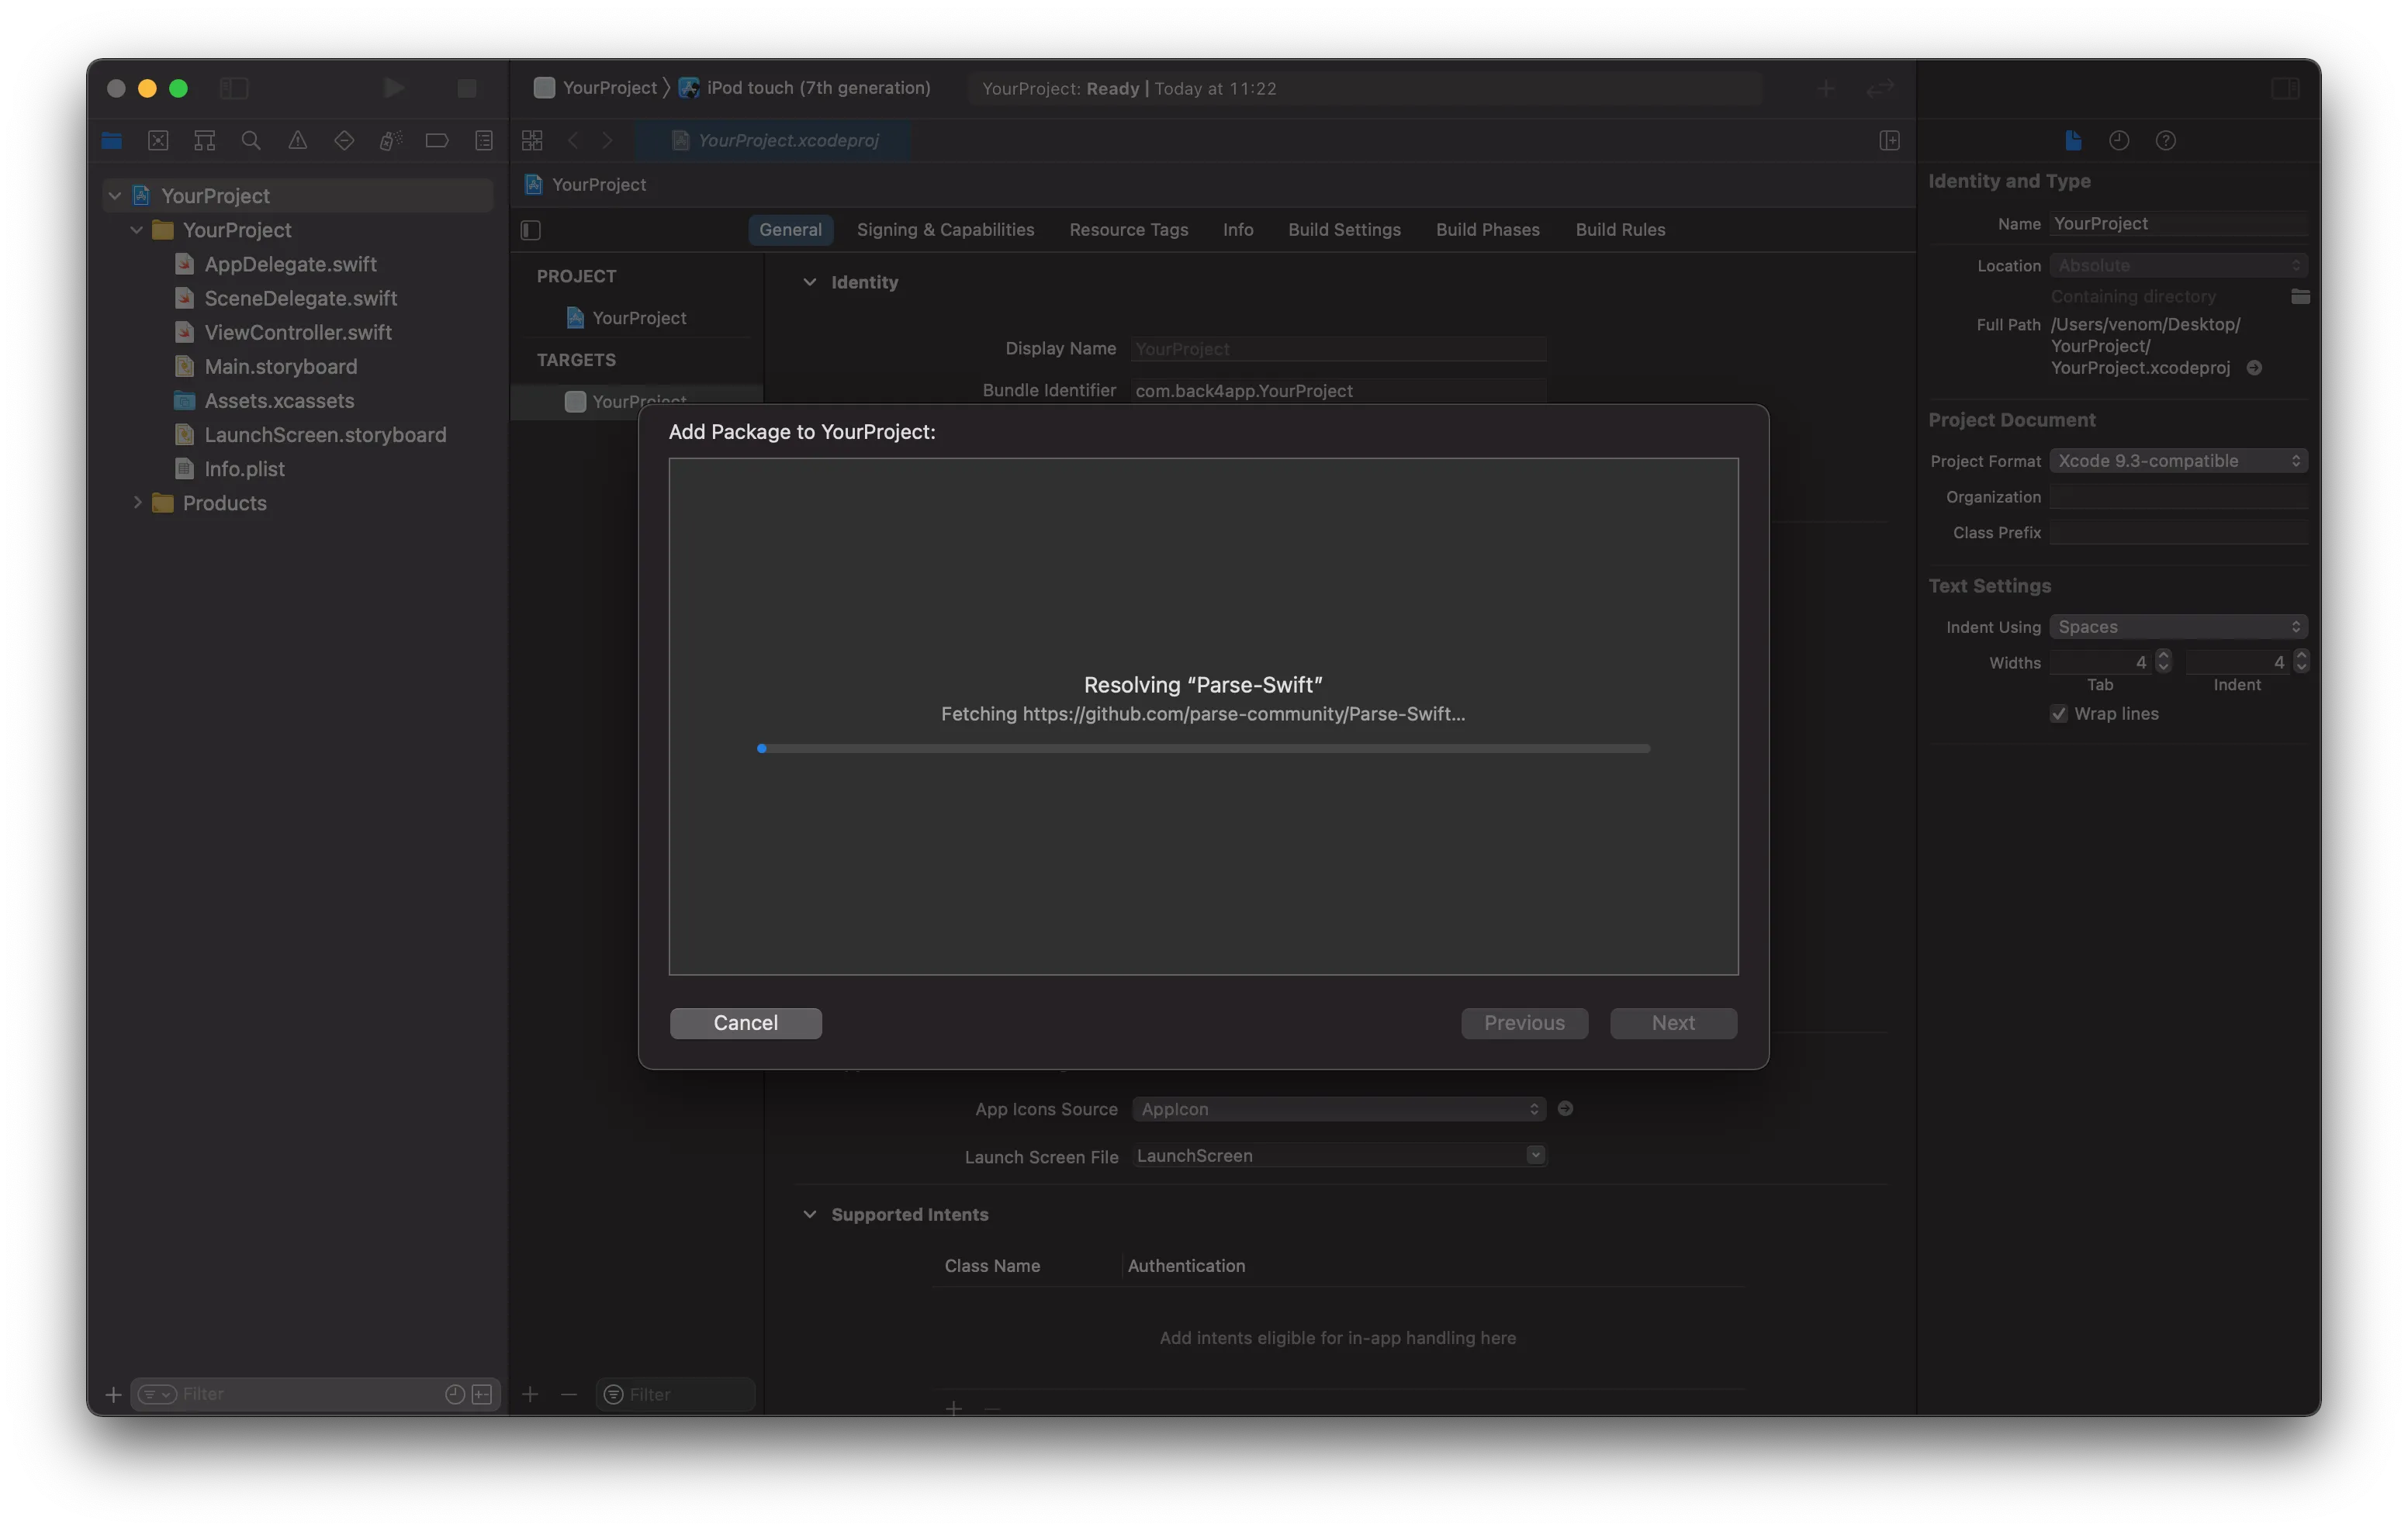Image resolution: width=2408 pixels, height=1531 pixels.
Task: Toggle Wrap lines checkbox
Action: [2058, 713]
